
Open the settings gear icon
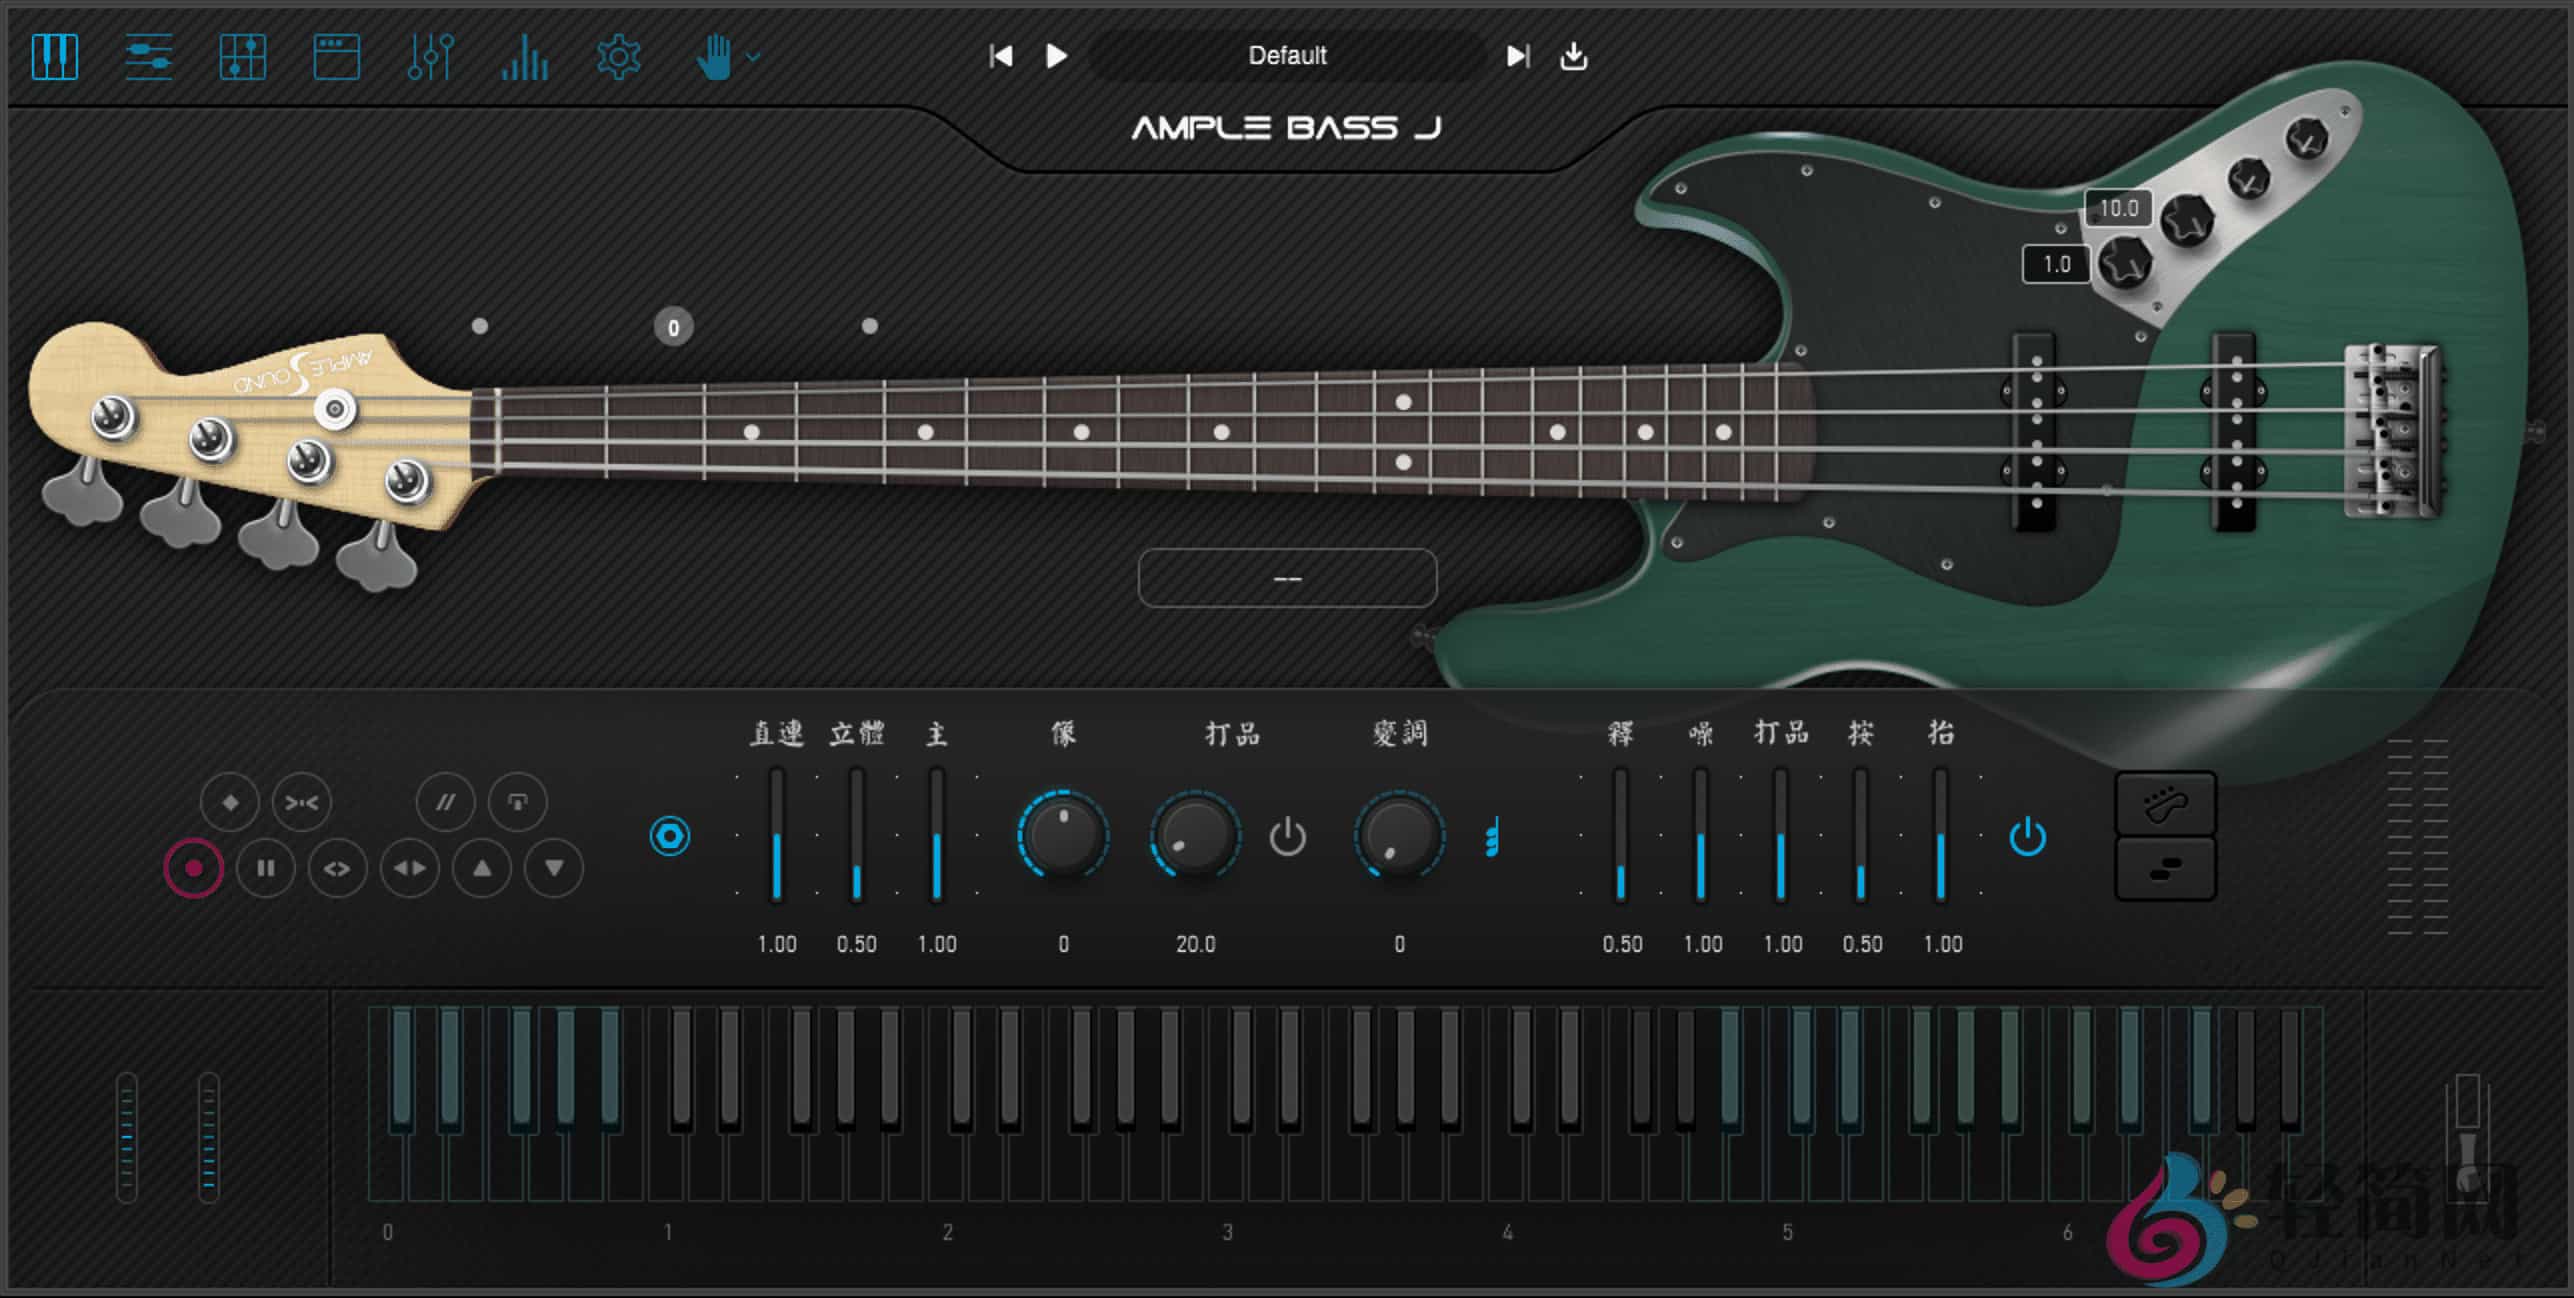(x=617, y=57)
